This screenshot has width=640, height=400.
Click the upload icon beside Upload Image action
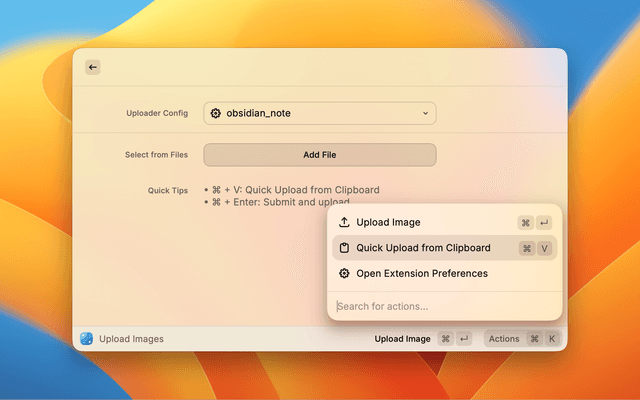[x=344, y=222]
